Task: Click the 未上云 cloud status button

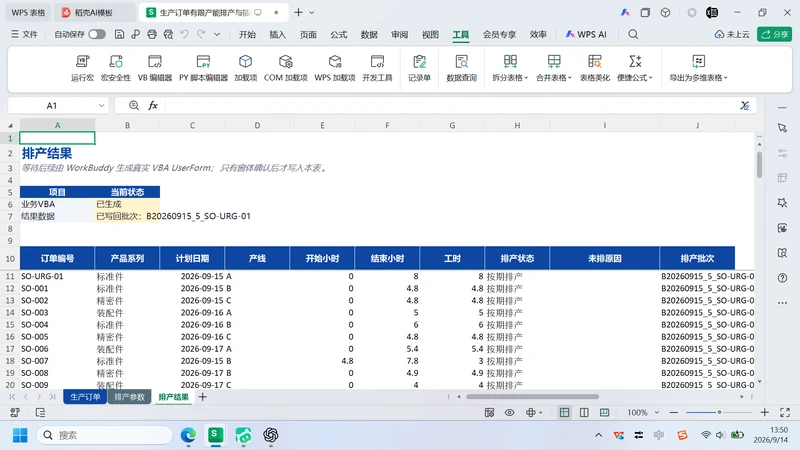Action: tap(732, 34)
